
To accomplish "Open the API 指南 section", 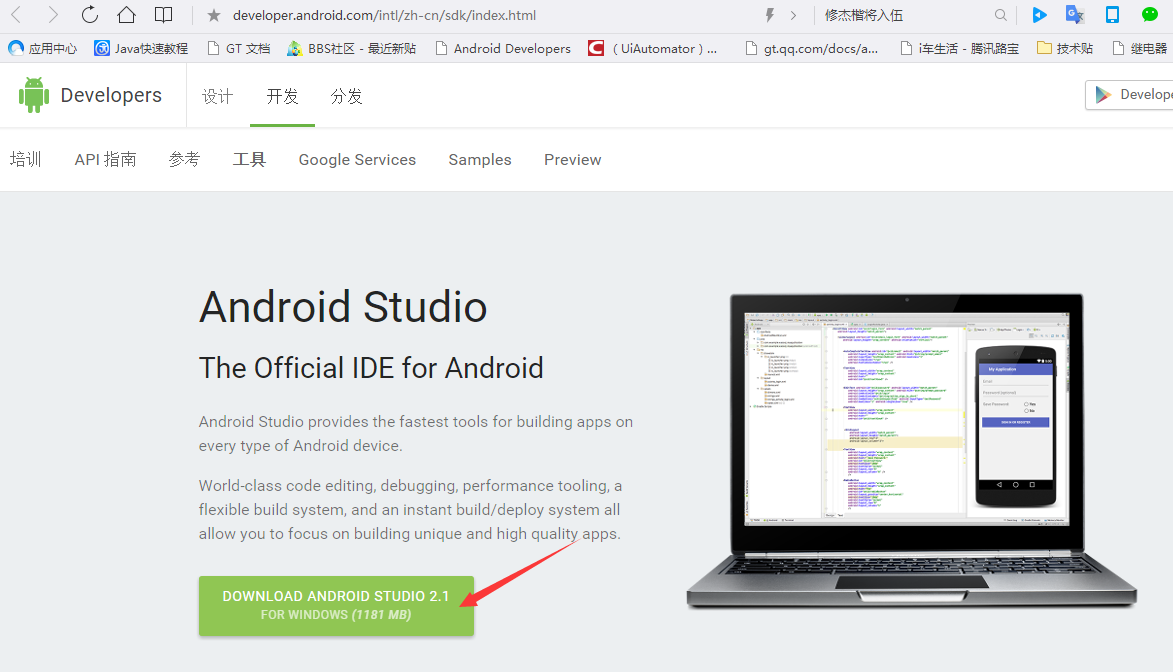I will pyautogui.click(x=105, y=159).
